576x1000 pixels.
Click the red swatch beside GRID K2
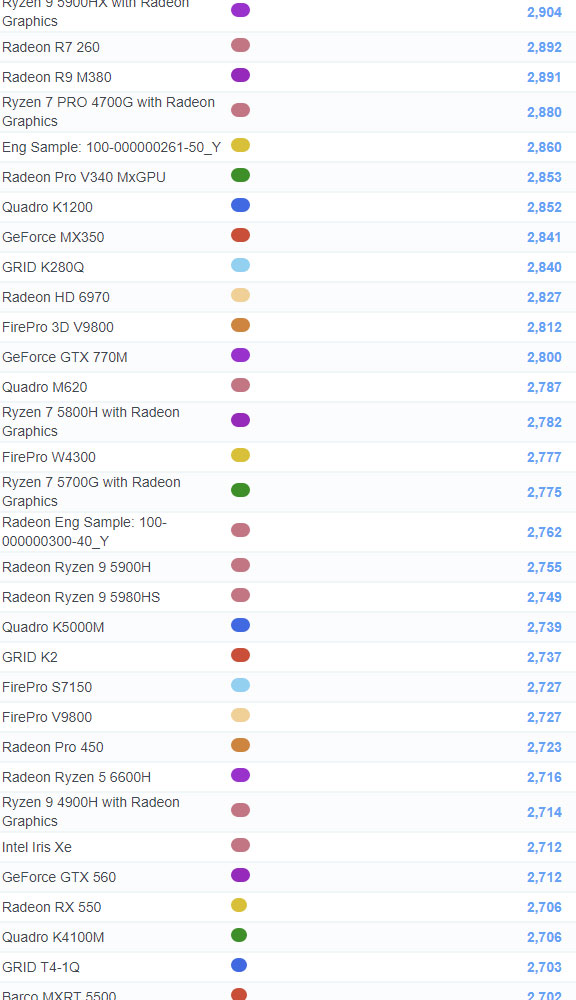pyautogui.click(x=240, y=656)
